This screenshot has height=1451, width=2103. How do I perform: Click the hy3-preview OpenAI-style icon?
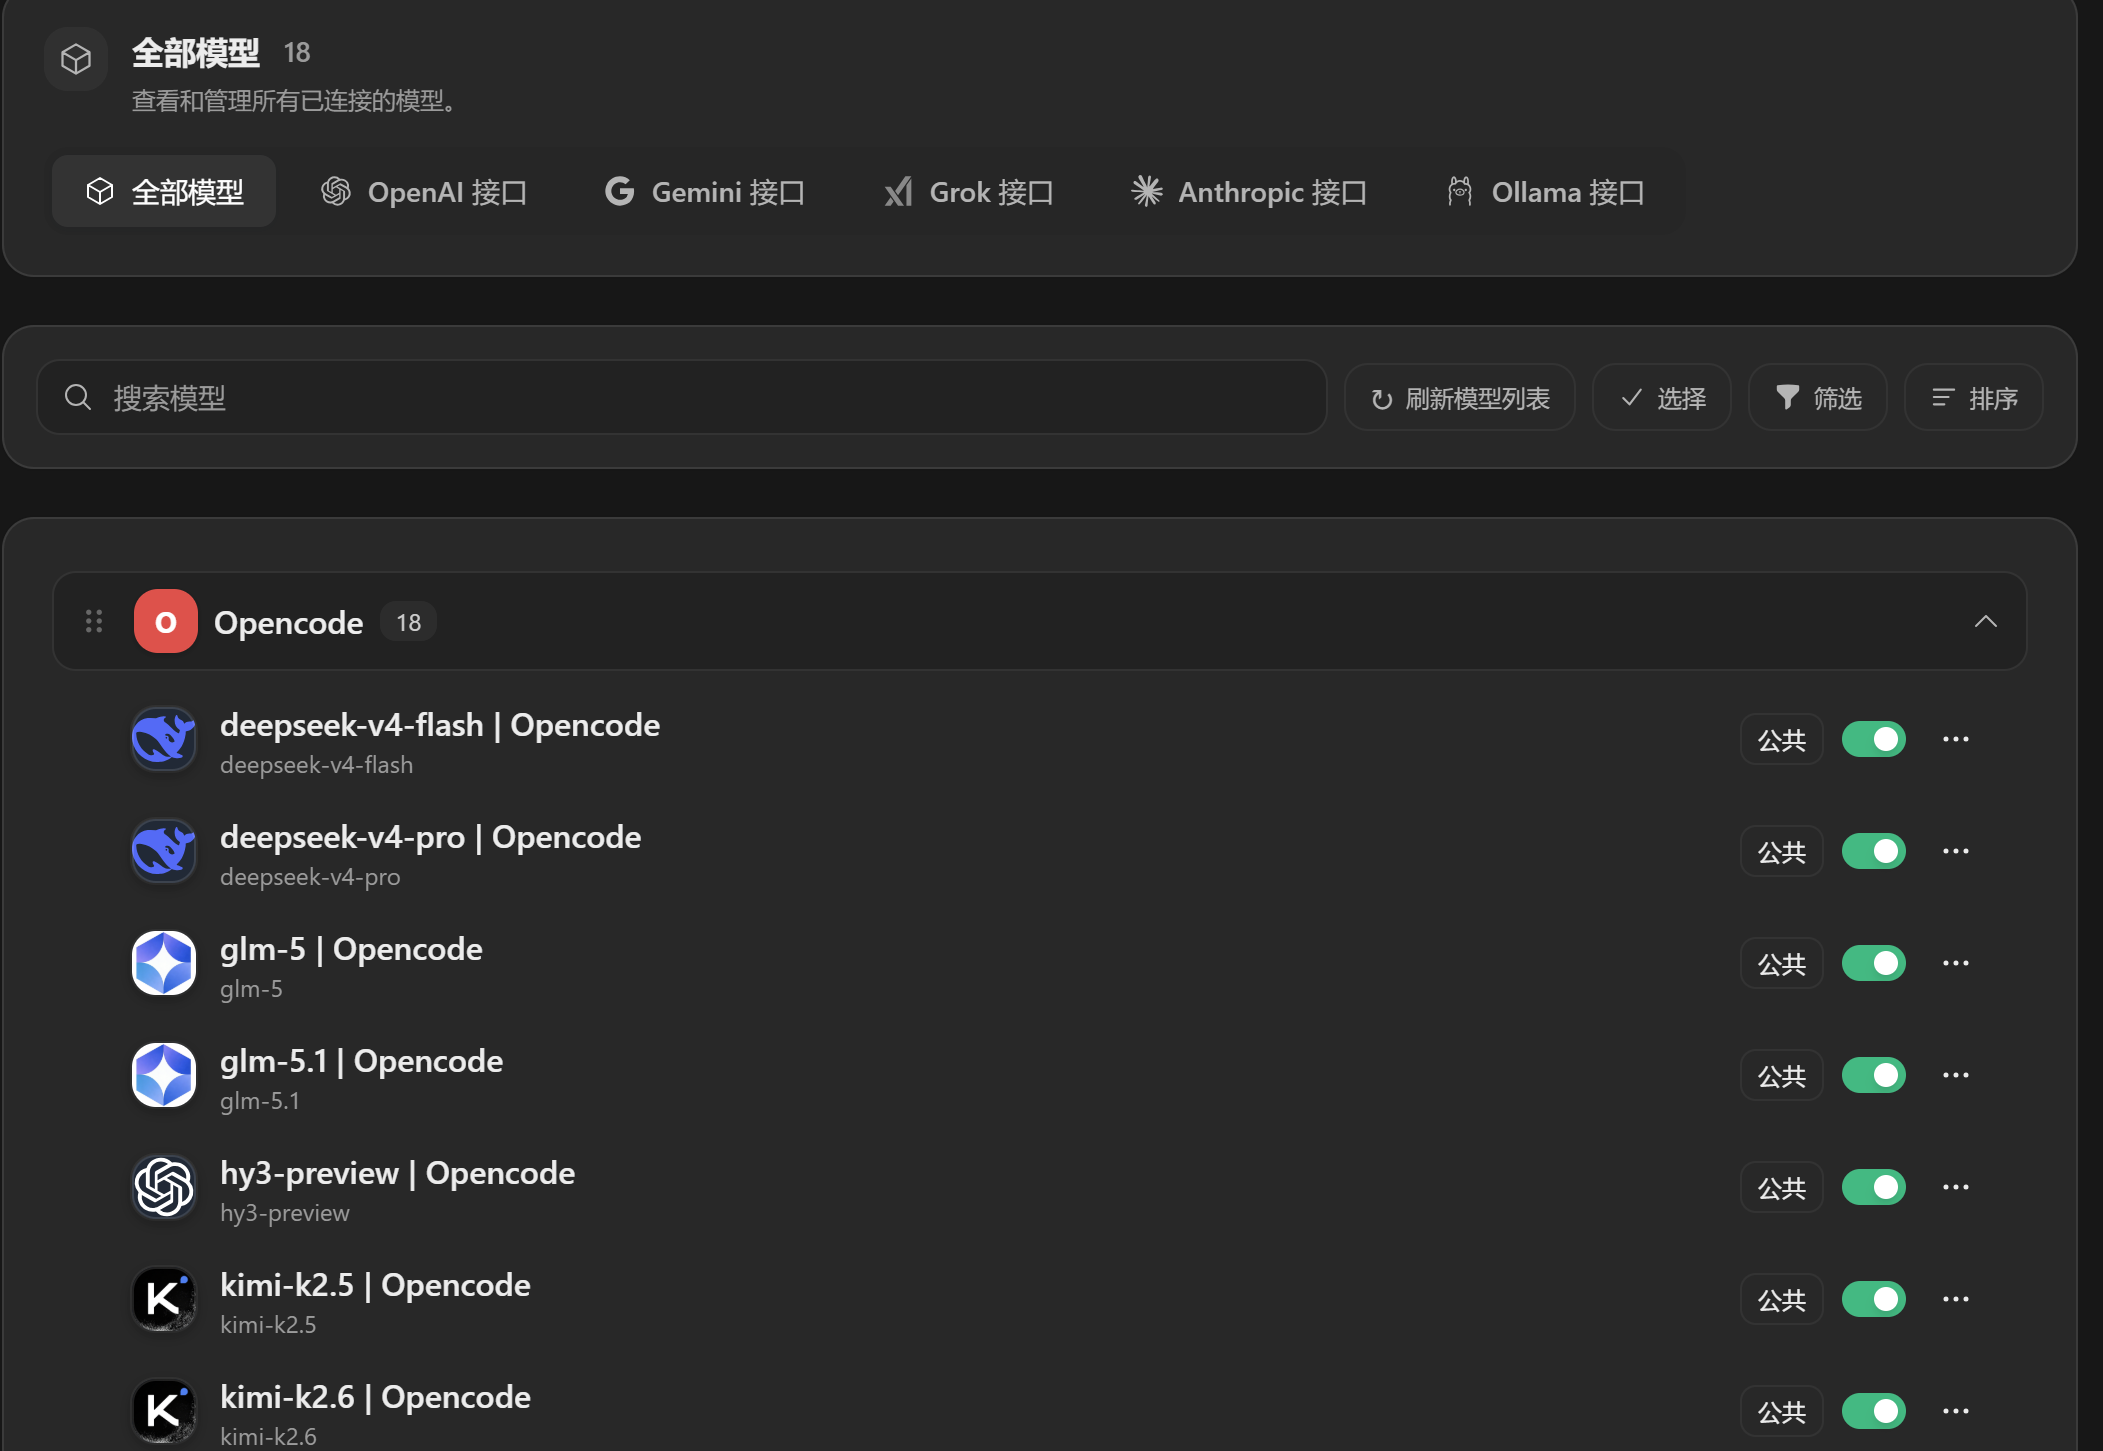coord(164,1187)
